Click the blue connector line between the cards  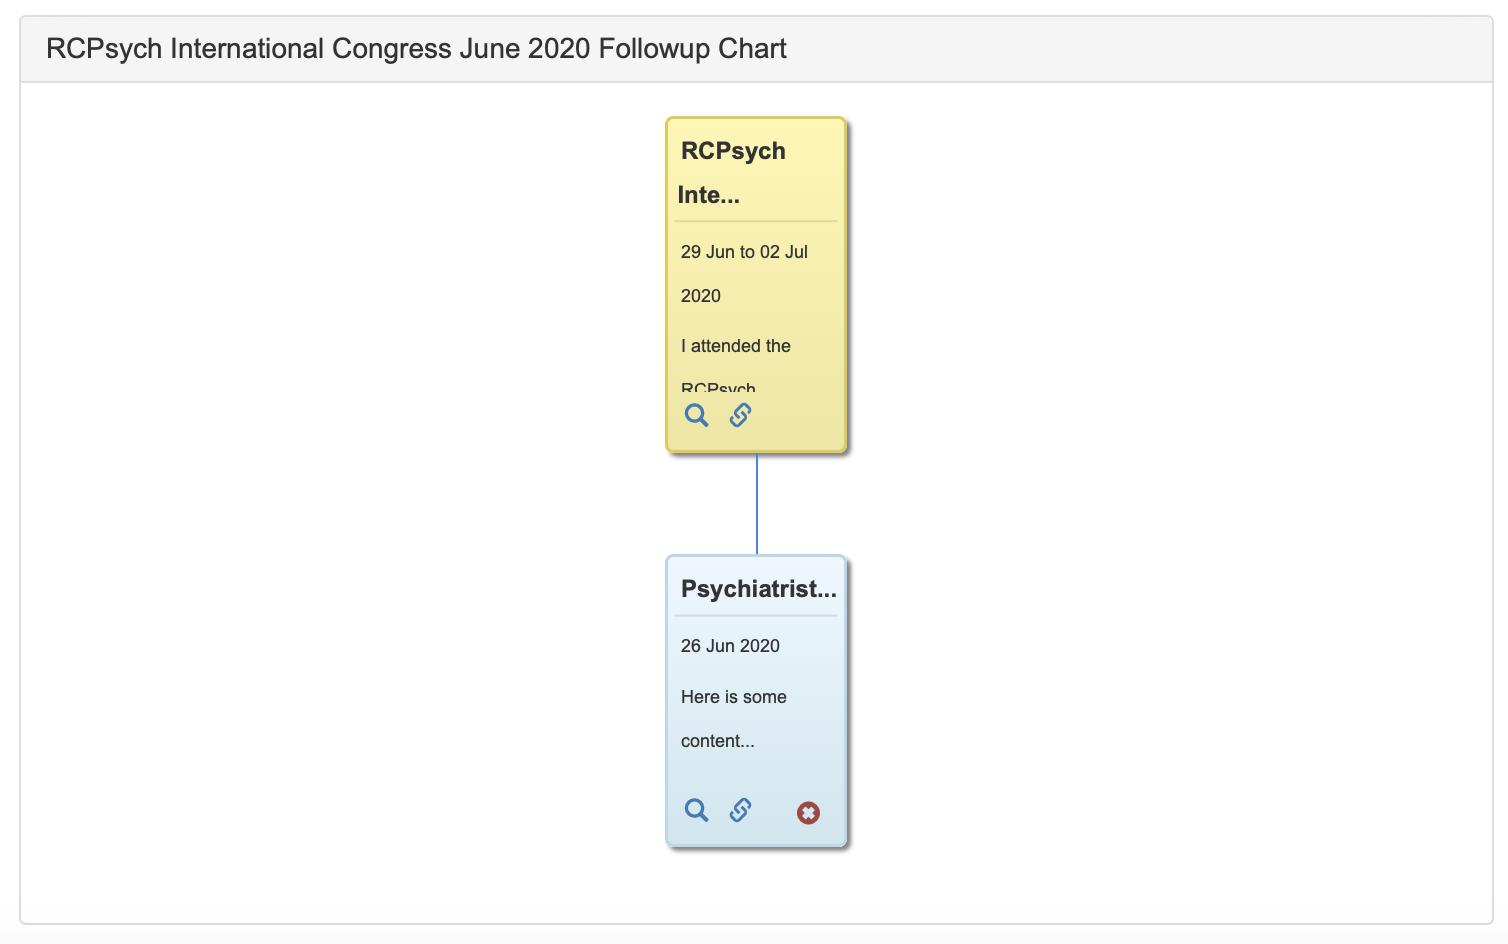[x=757, y=504]
